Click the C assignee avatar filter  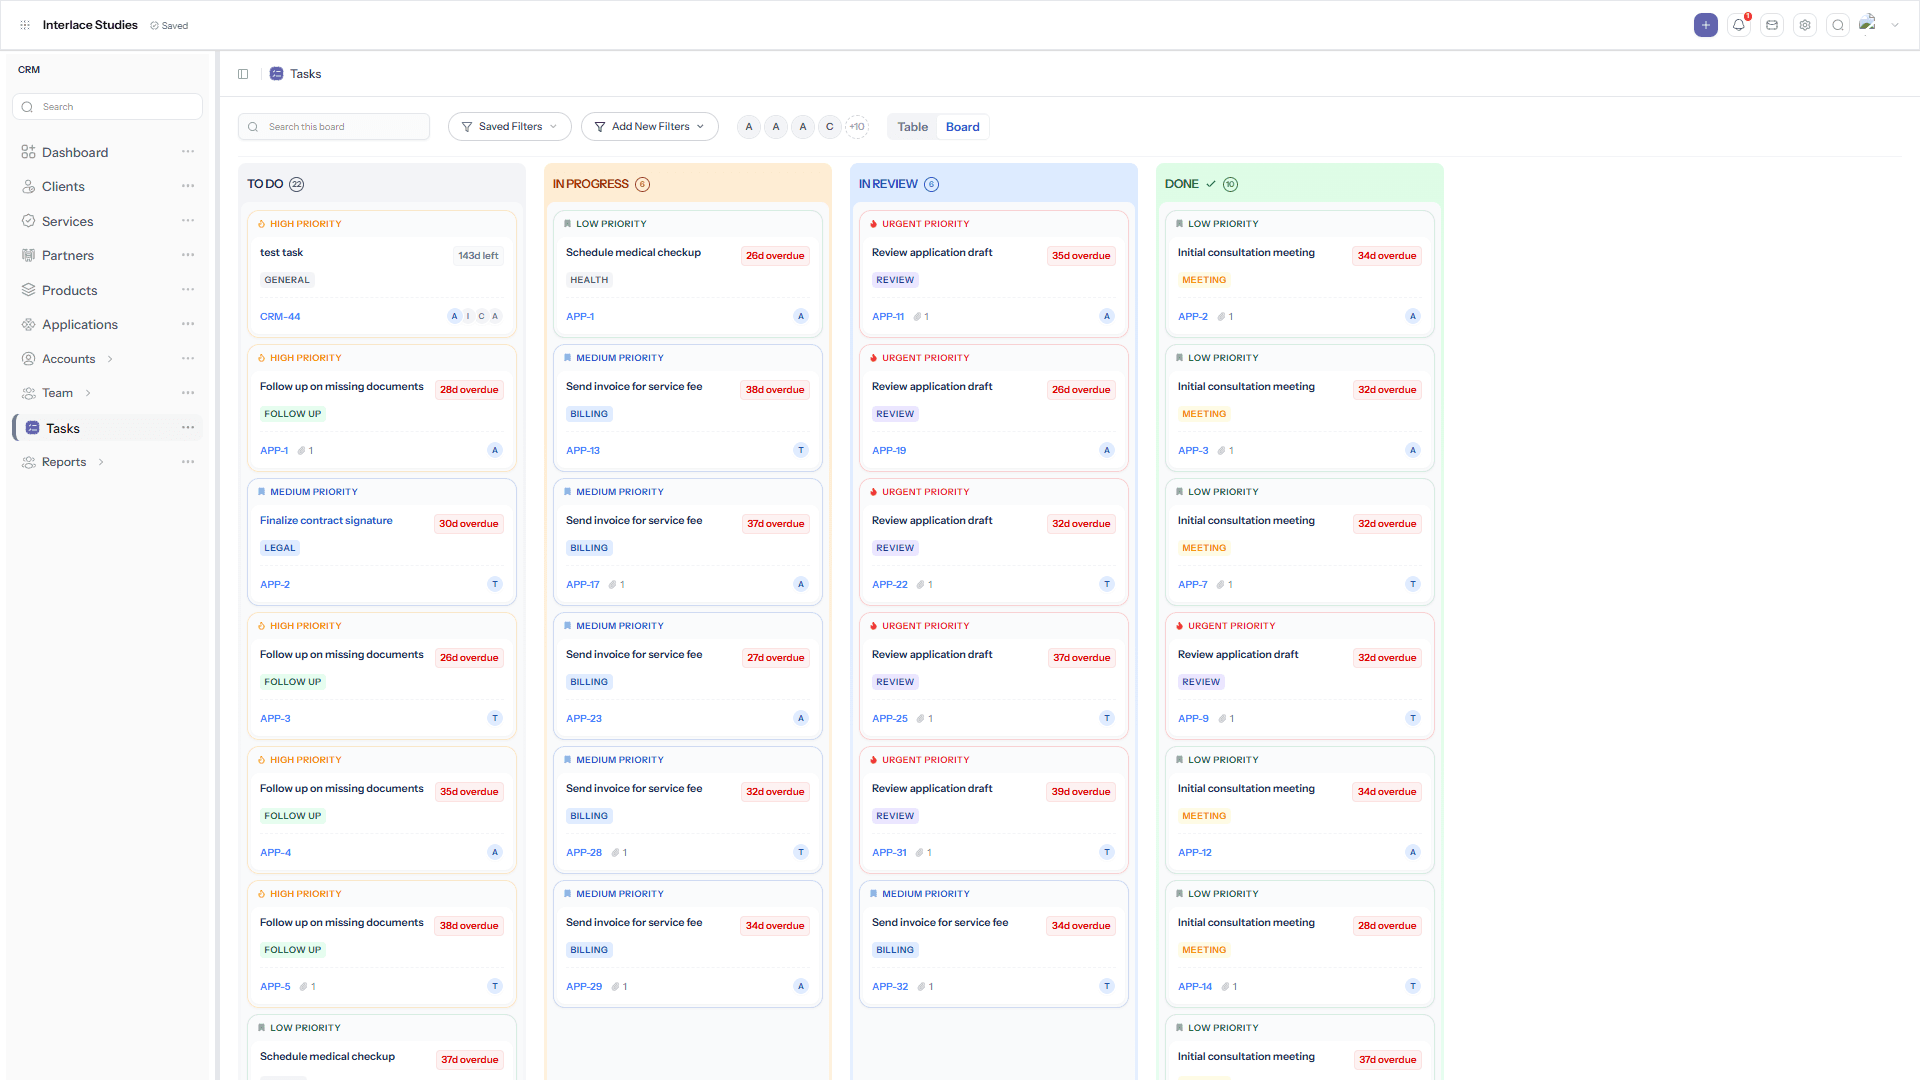point(830,127)
